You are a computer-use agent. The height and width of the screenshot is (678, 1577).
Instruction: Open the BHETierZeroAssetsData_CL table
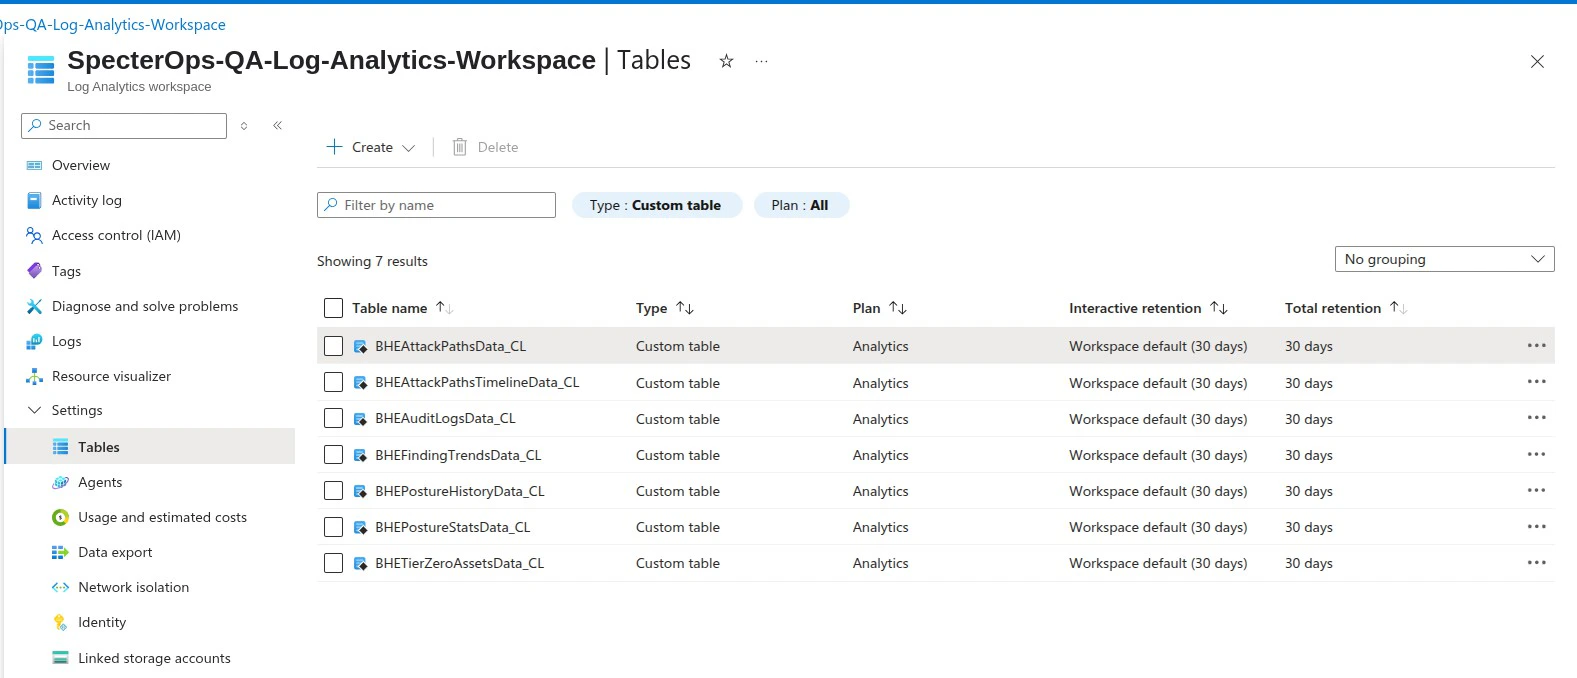460,563
